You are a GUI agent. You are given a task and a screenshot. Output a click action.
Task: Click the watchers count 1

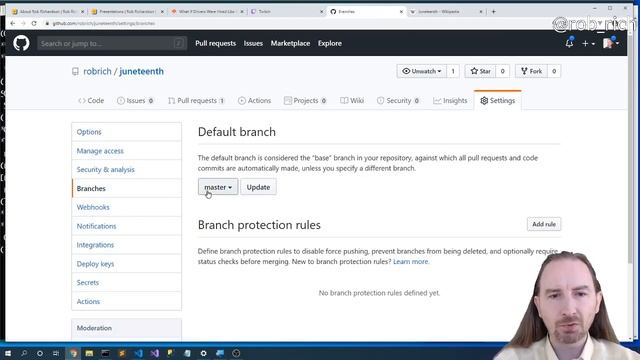tap(453, 71)
